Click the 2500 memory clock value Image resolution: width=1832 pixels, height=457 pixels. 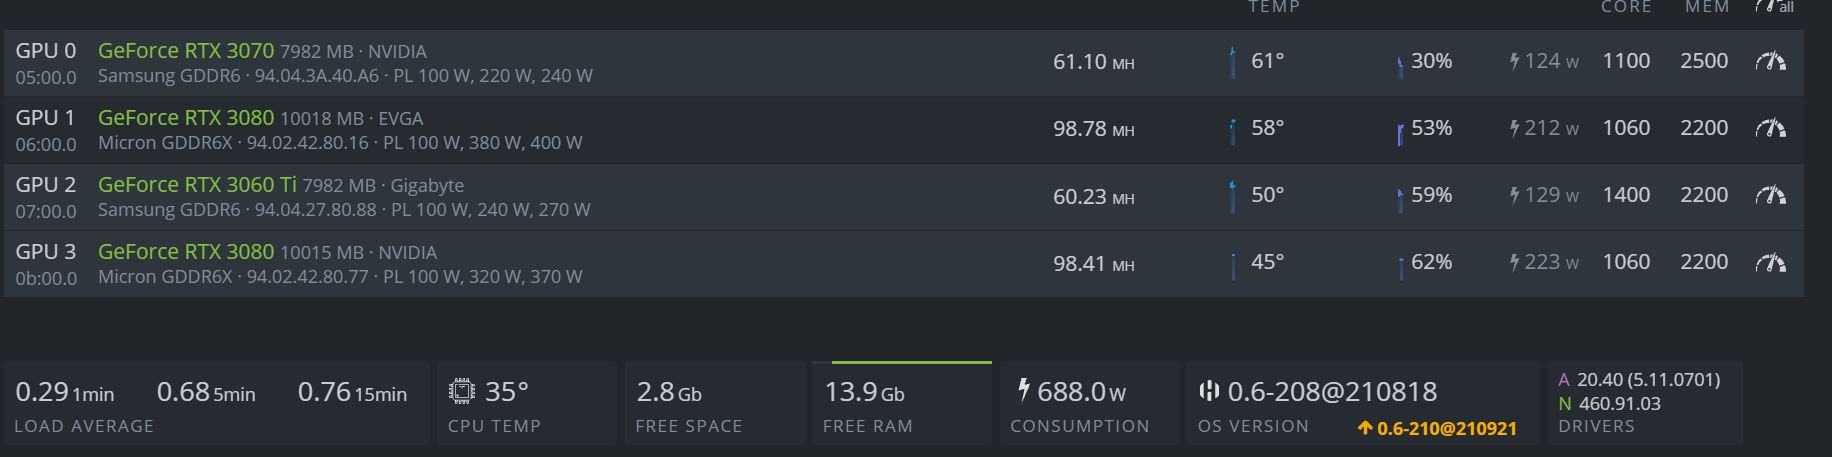(1704, 61)
